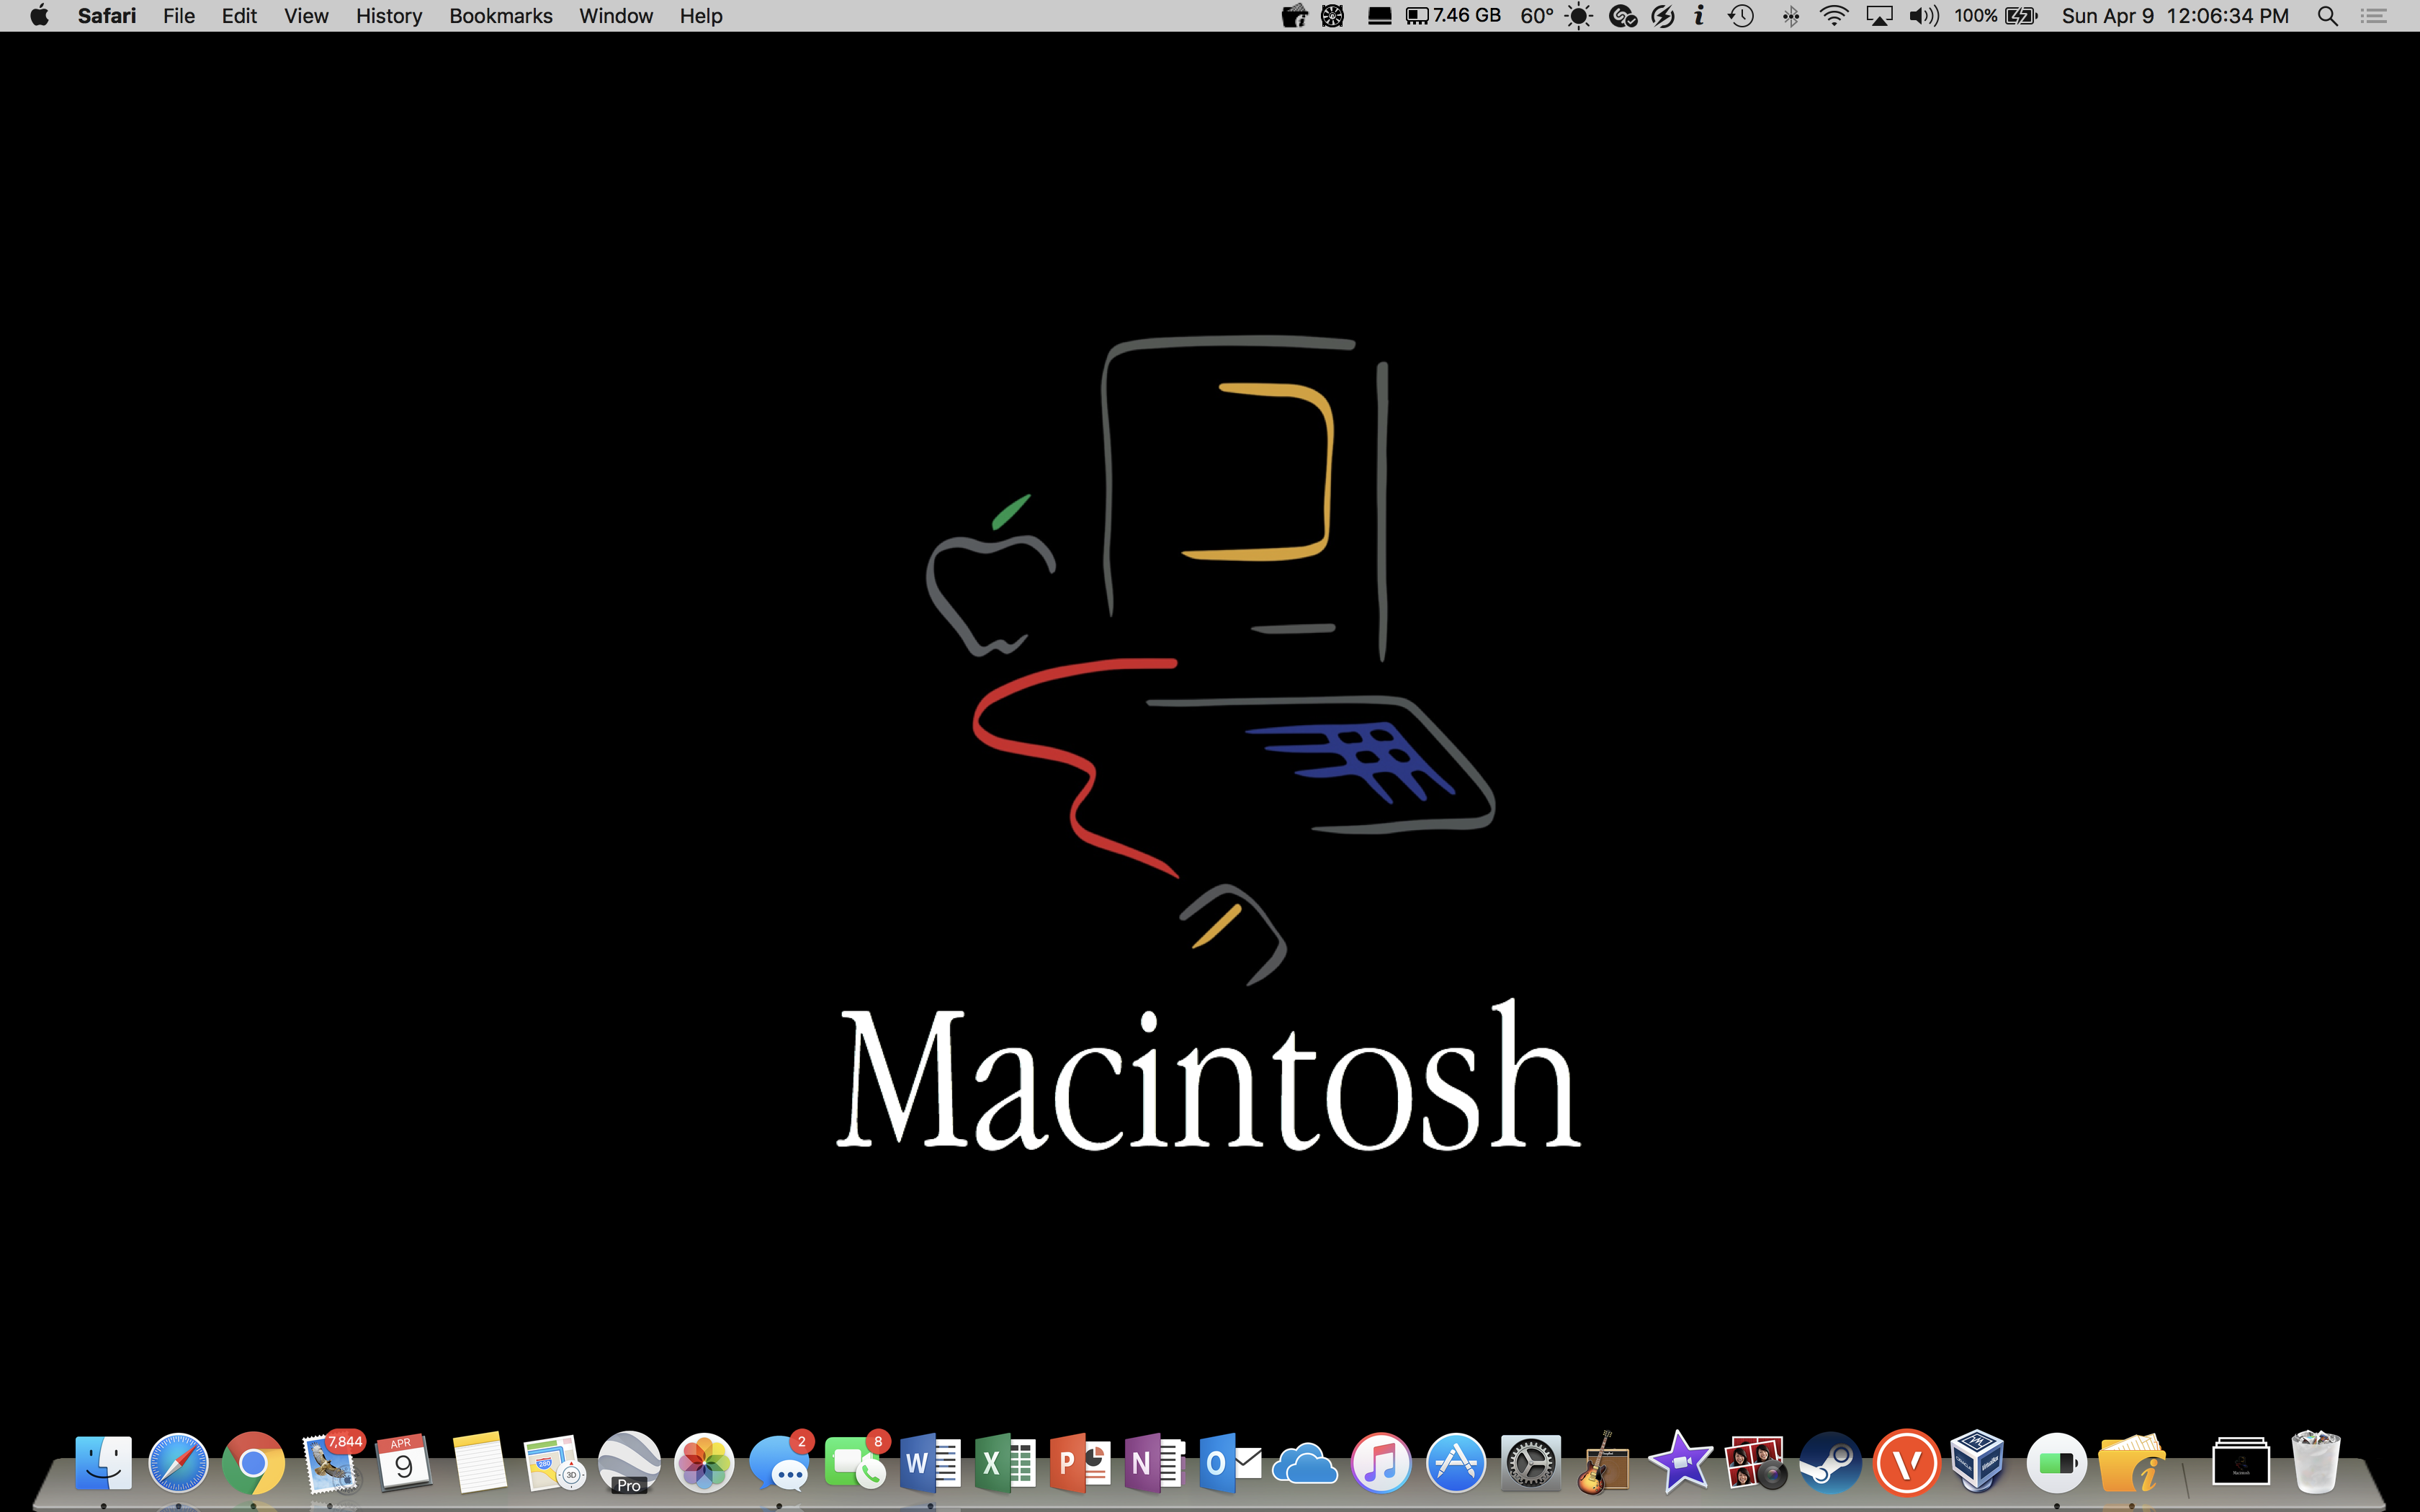Open the History menu
The height and width of the screenshot is (1512, 2420).
click(x=389, y=16)
